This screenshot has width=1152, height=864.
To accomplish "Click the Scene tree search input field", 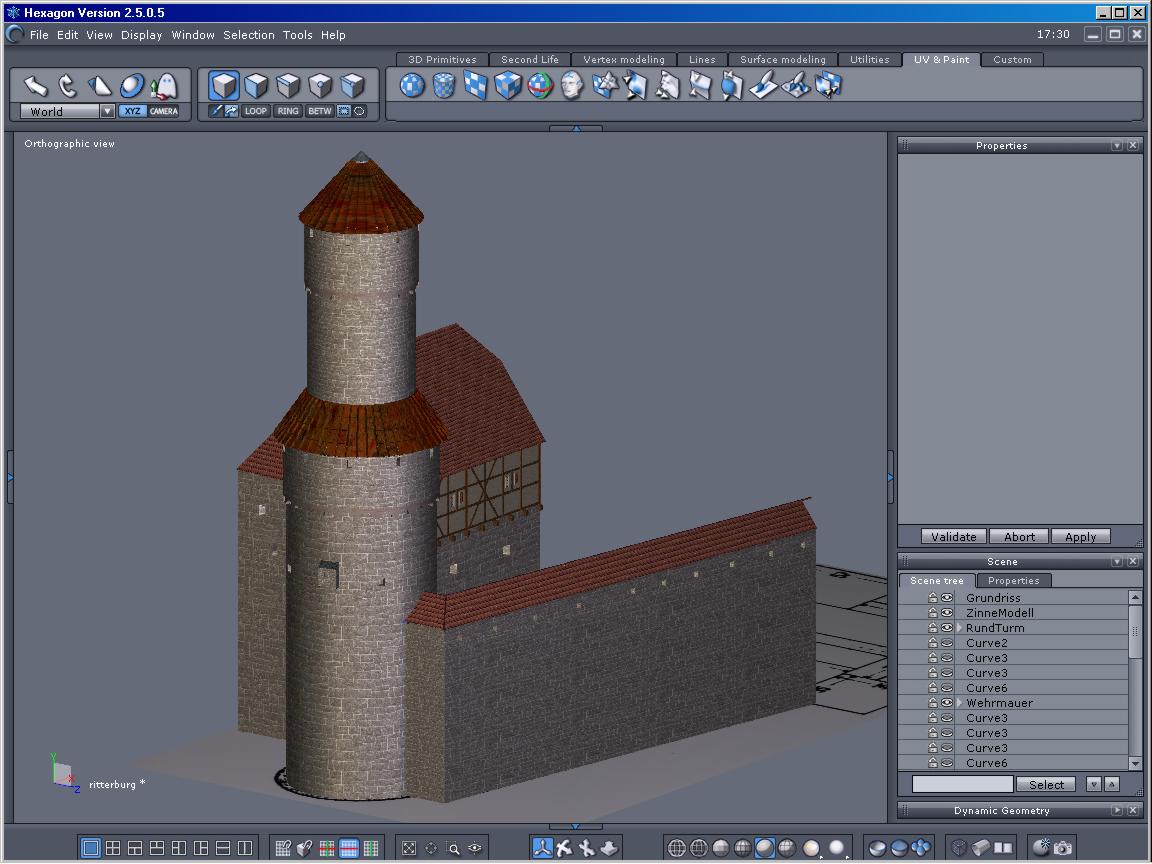I will [x=962, y=785].
